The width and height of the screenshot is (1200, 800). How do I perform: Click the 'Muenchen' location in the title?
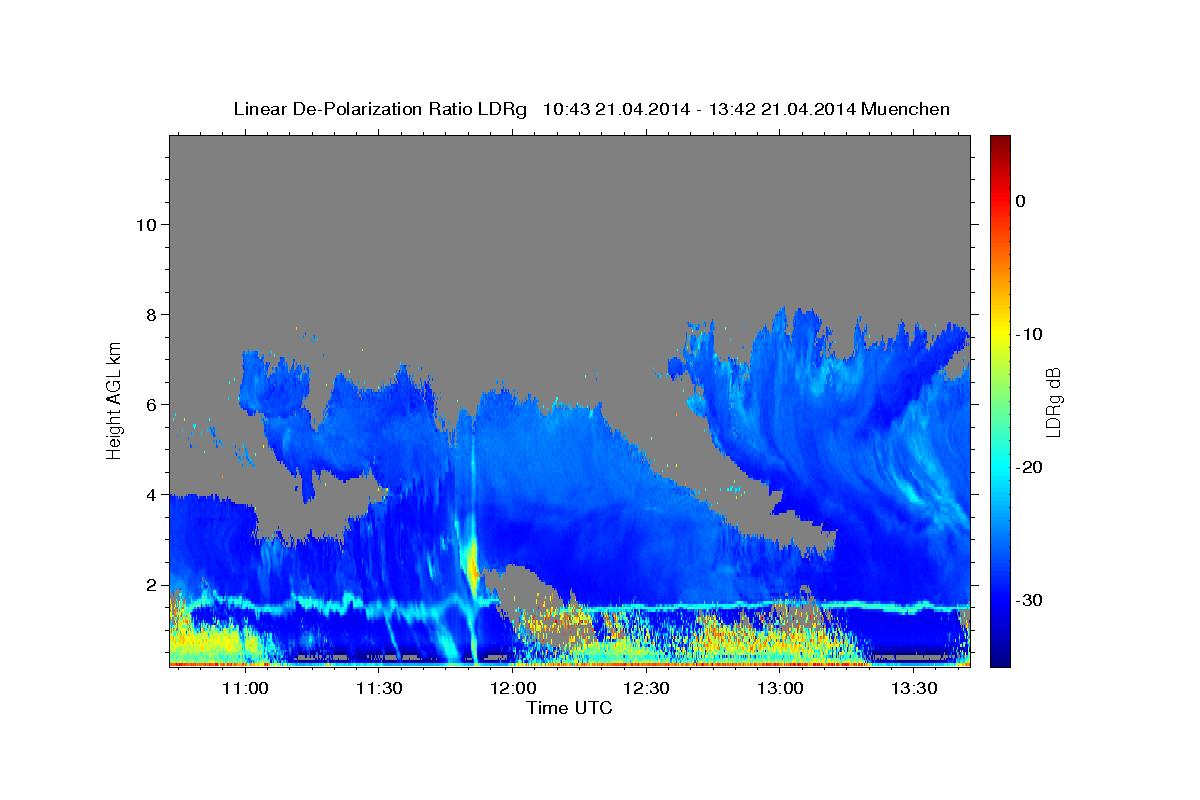point(905,109)
